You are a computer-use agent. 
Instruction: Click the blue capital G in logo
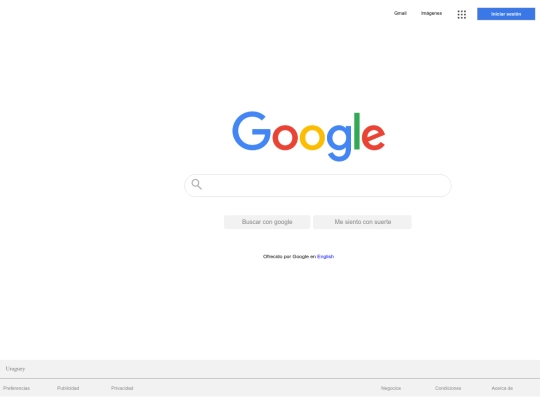(251, 131)
